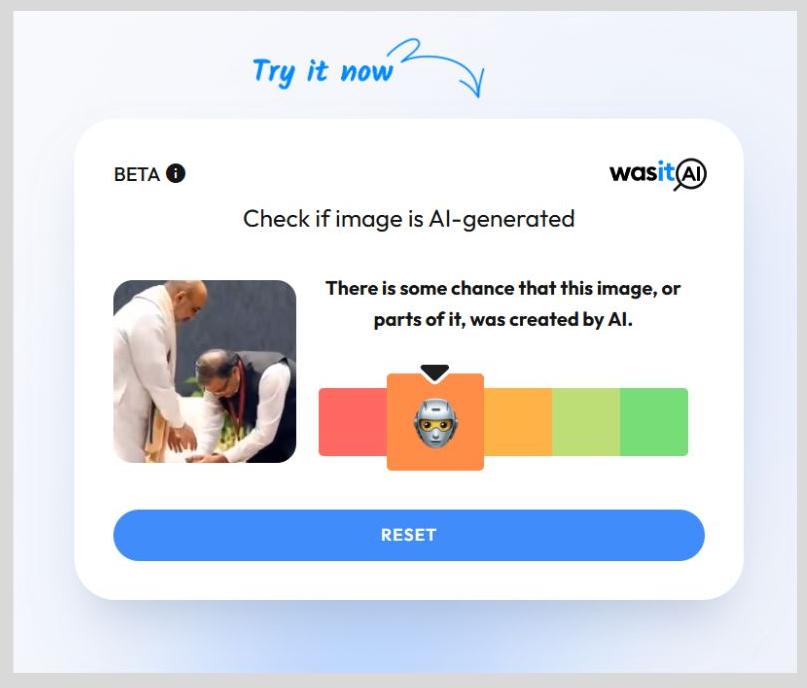Click the BETA label text
This screenshot has width=807, height=688.
pos(137,174)
